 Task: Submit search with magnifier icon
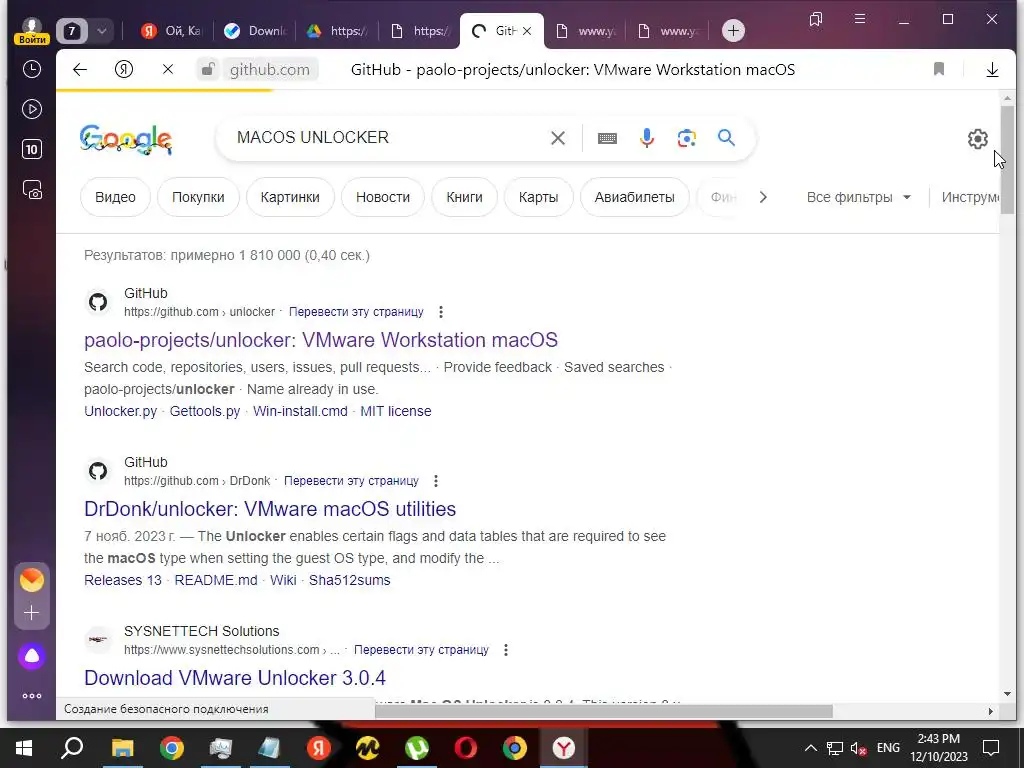(726, 138)
